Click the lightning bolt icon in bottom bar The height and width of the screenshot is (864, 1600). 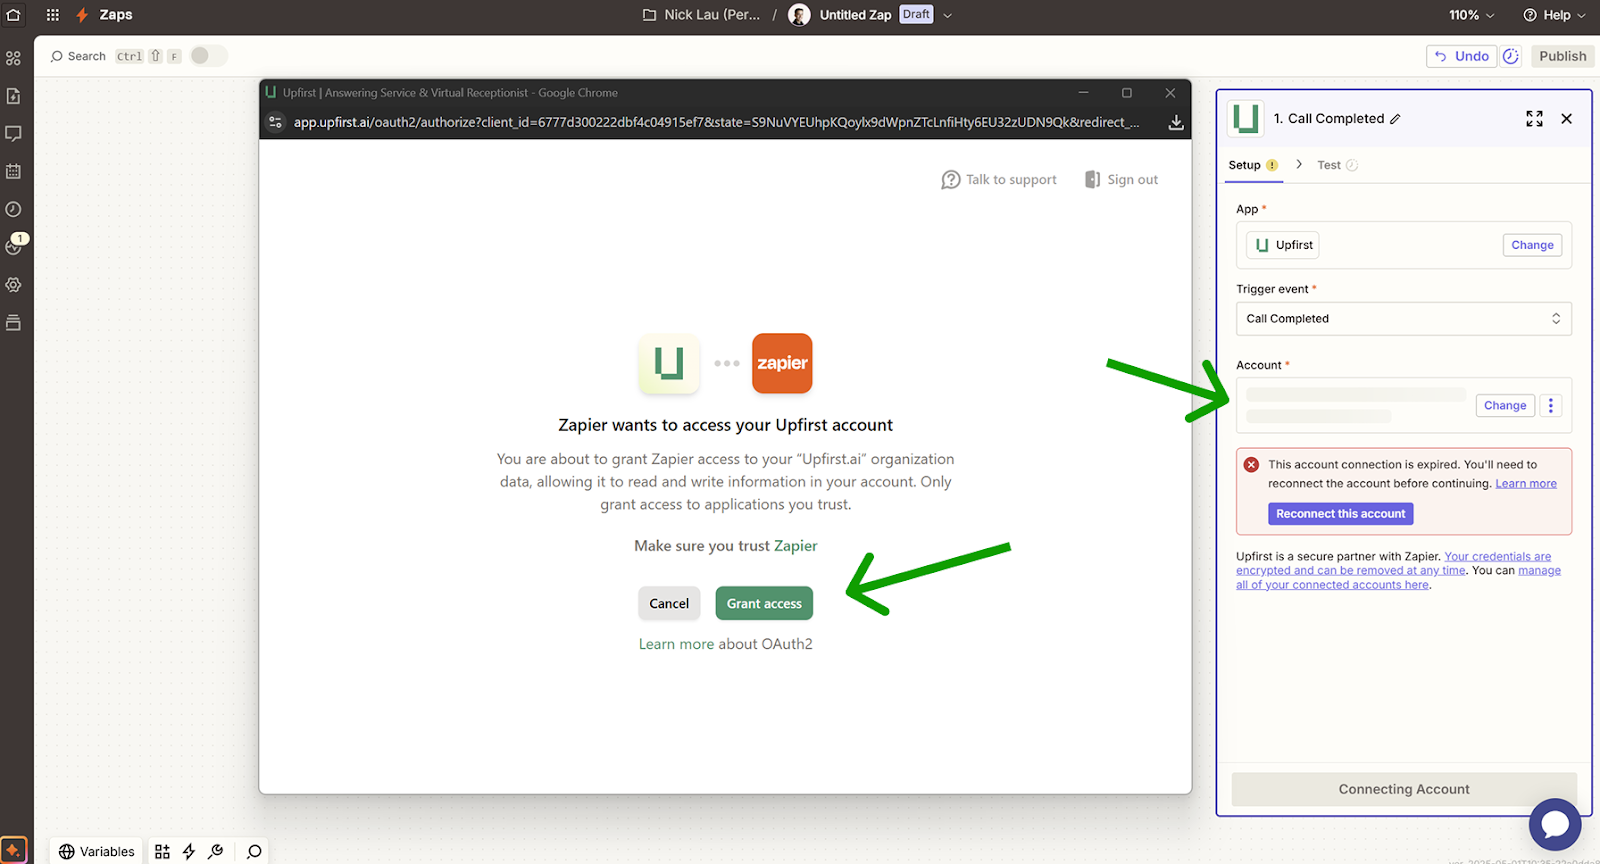188,852
